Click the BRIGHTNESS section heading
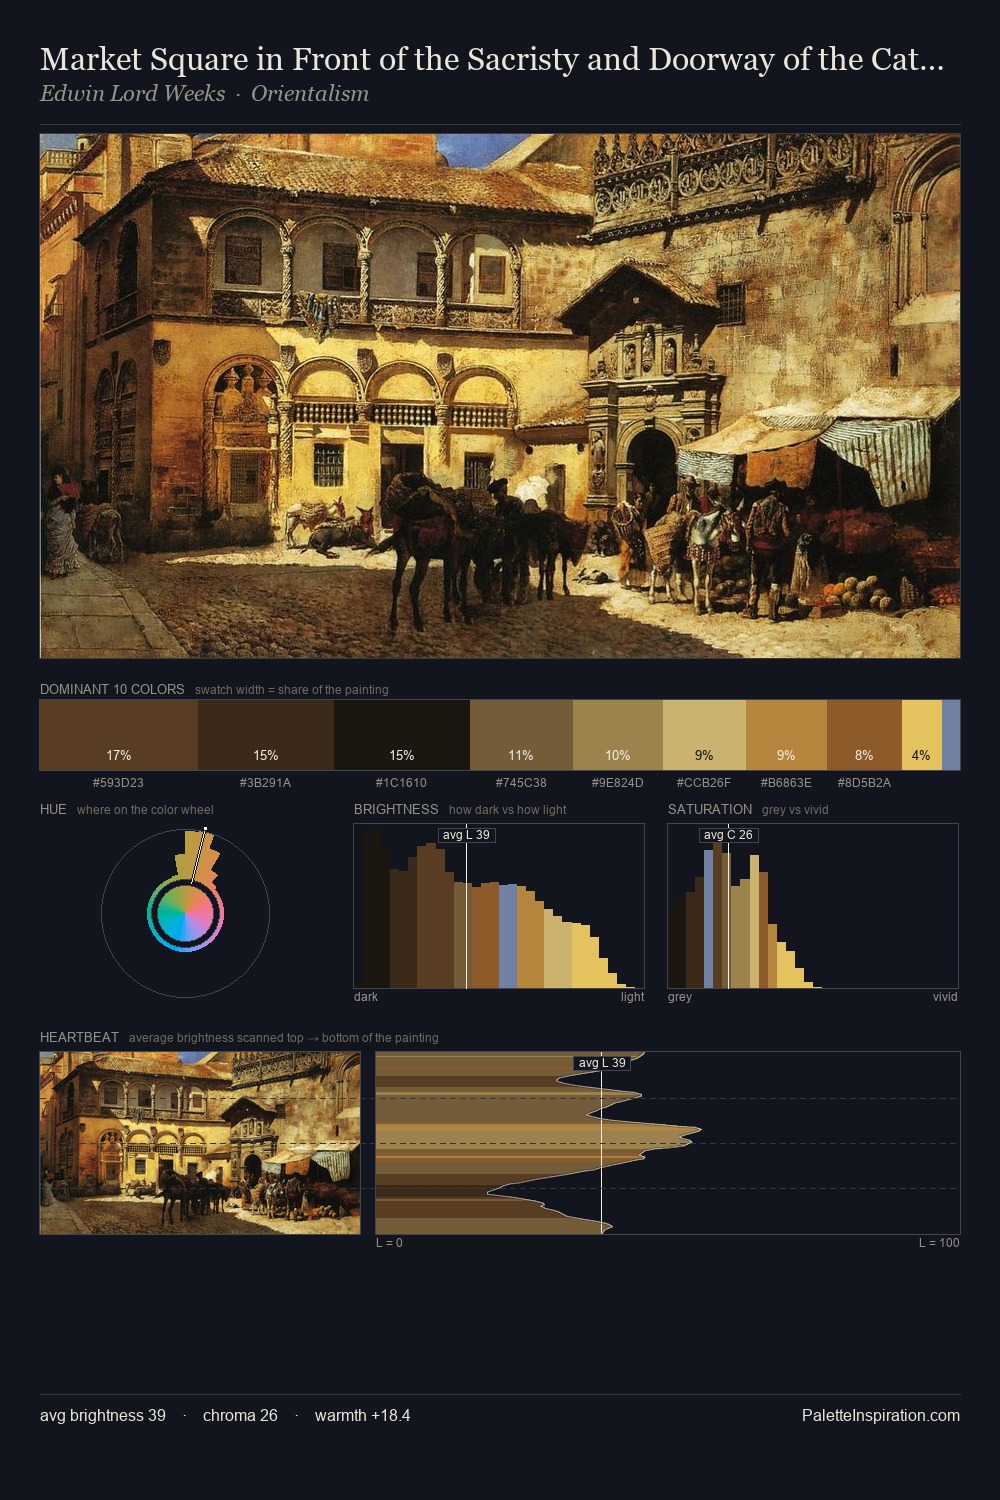 (396, 810)
